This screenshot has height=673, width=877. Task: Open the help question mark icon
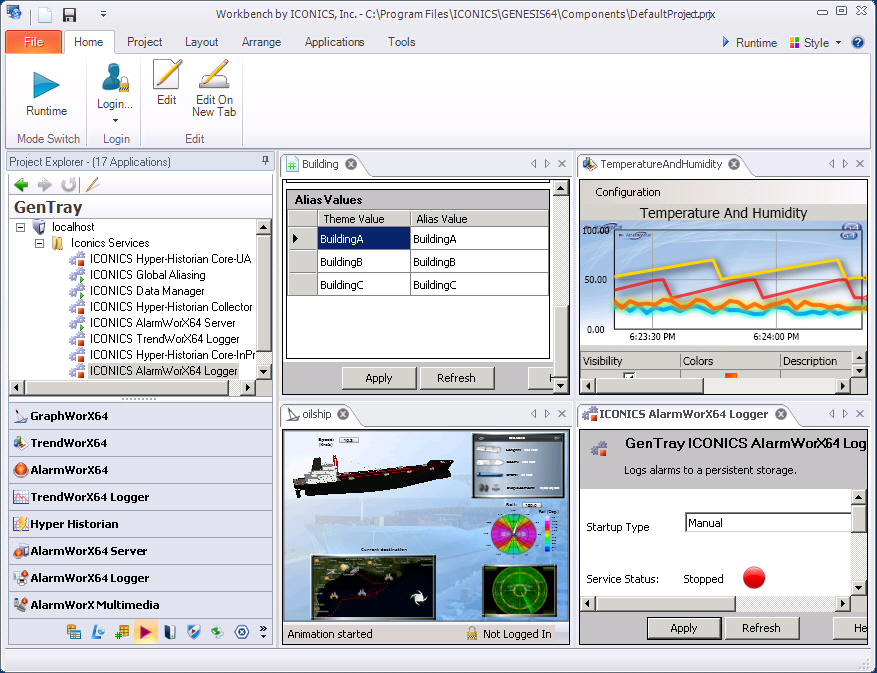click(857, 43)
